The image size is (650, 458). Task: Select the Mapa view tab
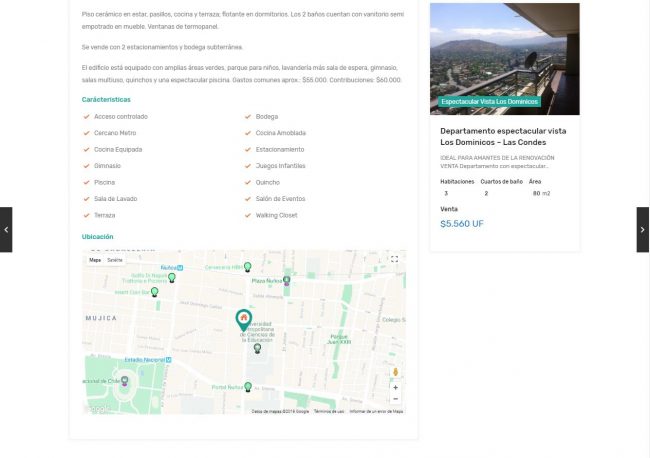click(x=95, y=260)
